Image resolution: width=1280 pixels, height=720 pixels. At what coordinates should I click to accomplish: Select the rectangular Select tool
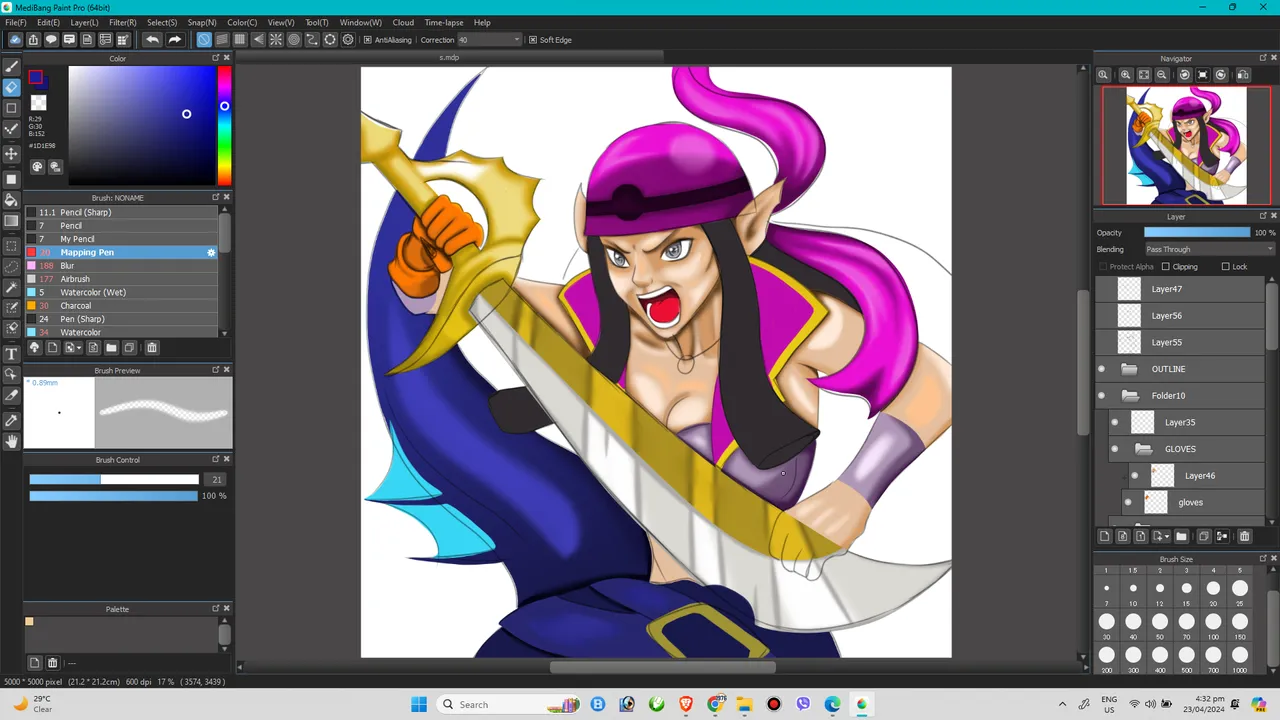pyautogui.click(x=12, y=245)
